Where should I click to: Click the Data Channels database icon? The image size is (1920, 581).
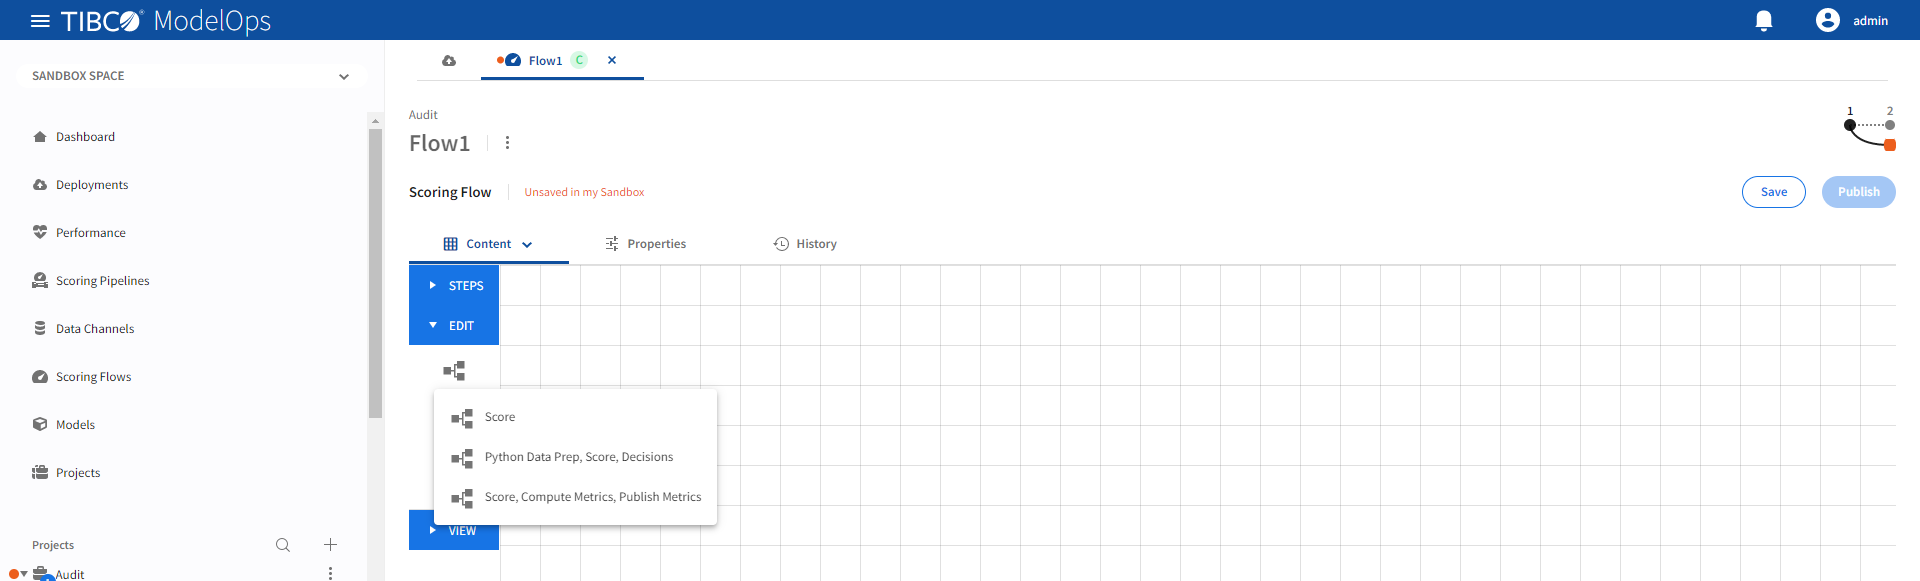40,328
